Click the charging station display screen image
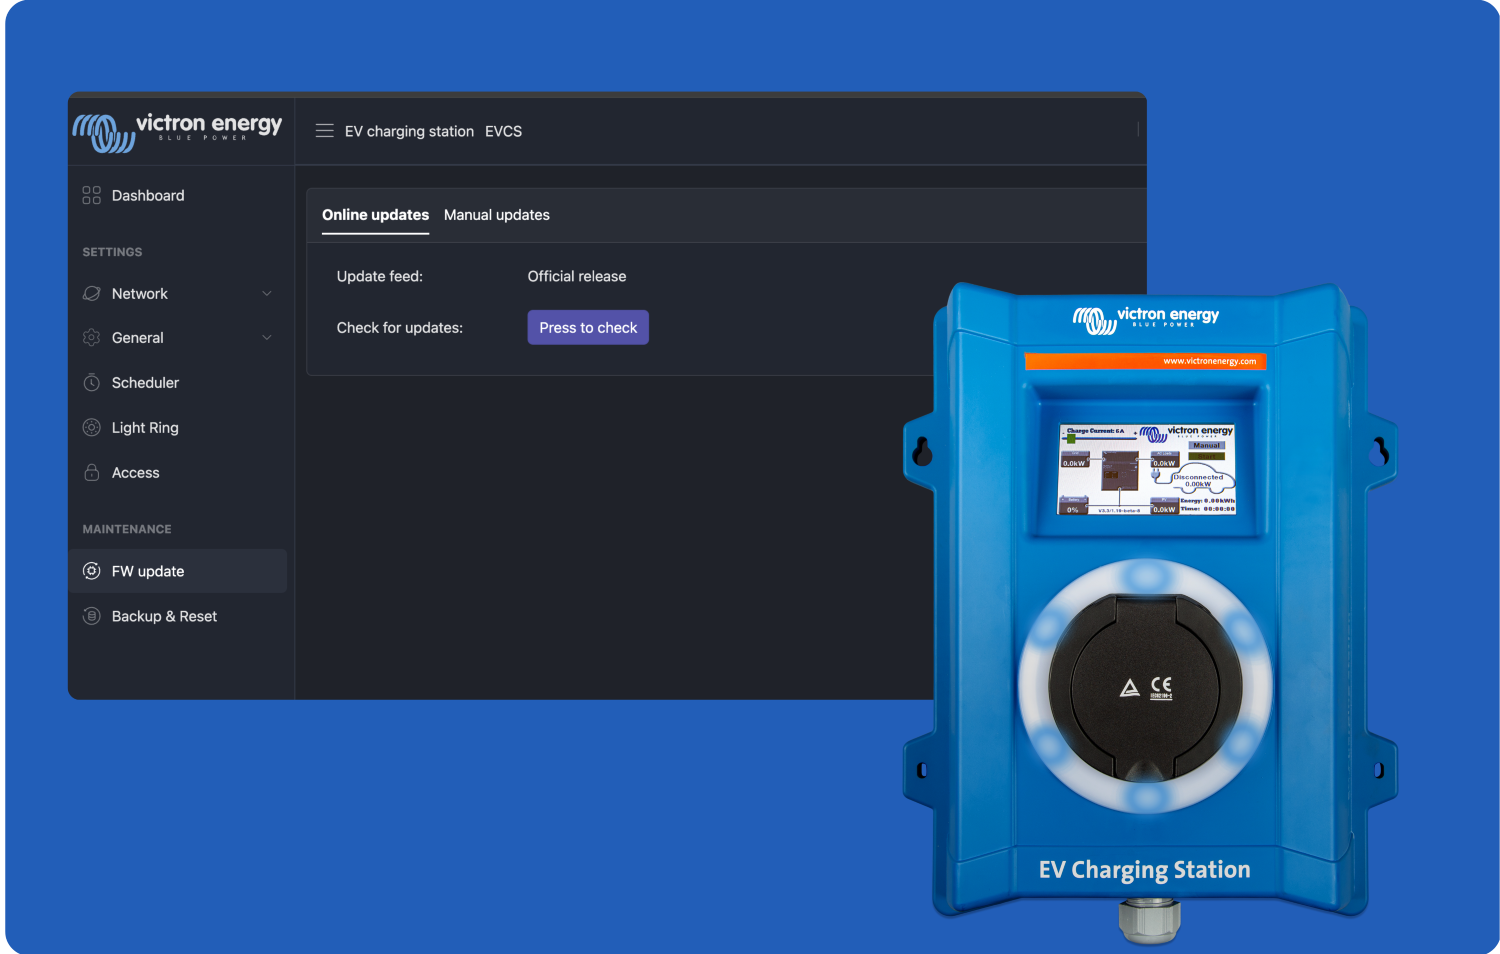Screen dimensions: 1500x954 coord(1147,469)
